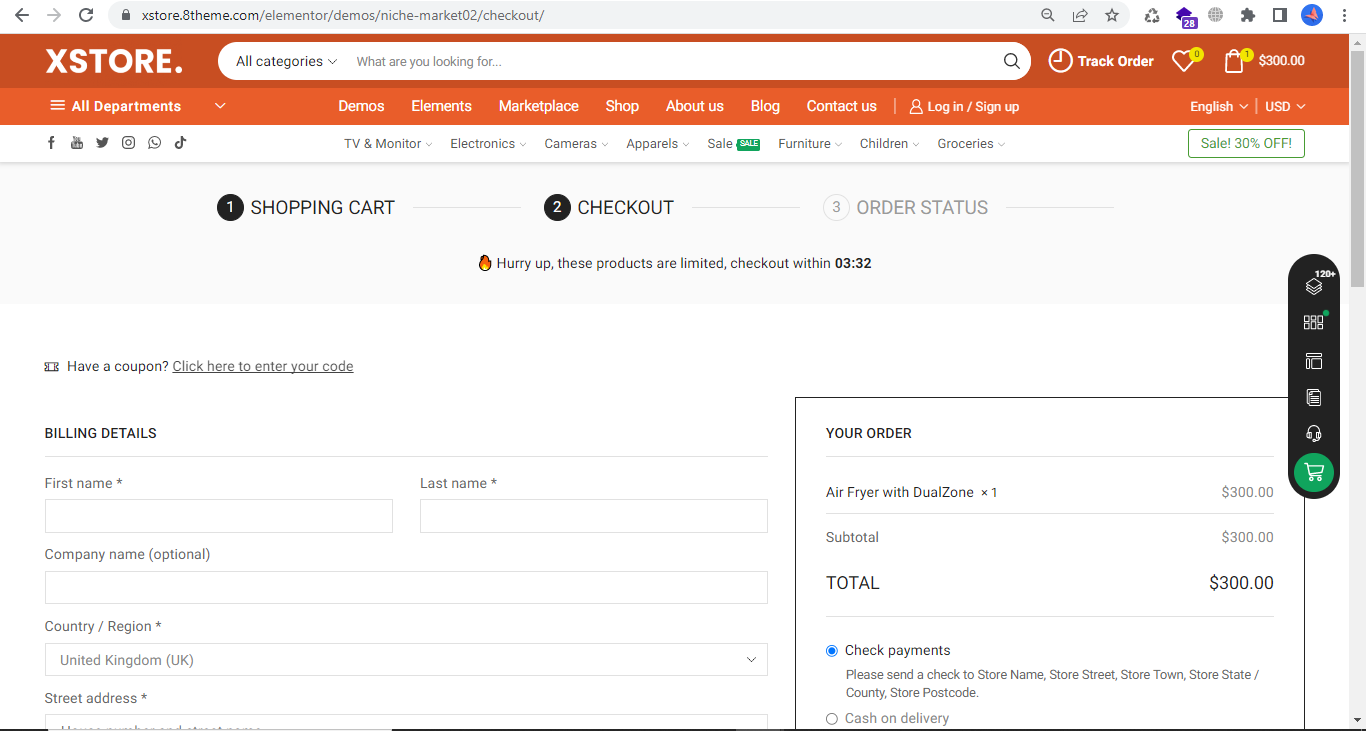Viewport: 1366px width, 731px height.
Task: Open the Shop menu item
Action: pos(622,106)
